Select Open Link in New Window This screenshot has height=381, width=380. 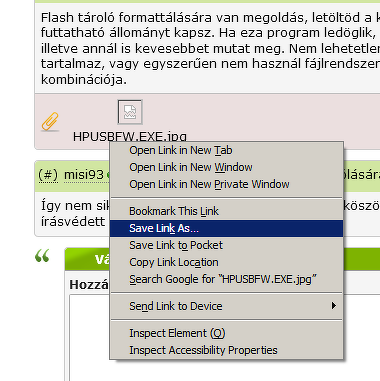click(x=226, y=167)
